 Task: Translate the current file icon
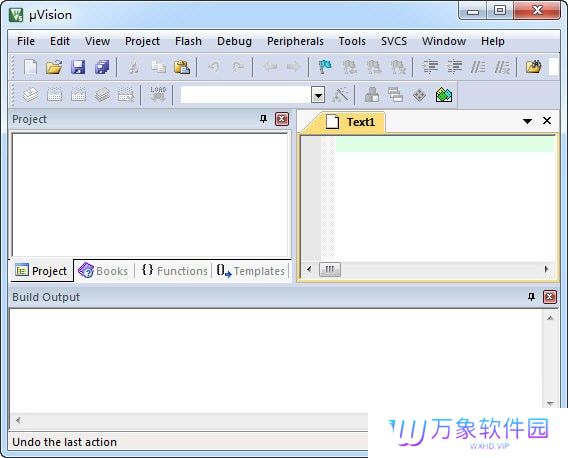[31, 95]
